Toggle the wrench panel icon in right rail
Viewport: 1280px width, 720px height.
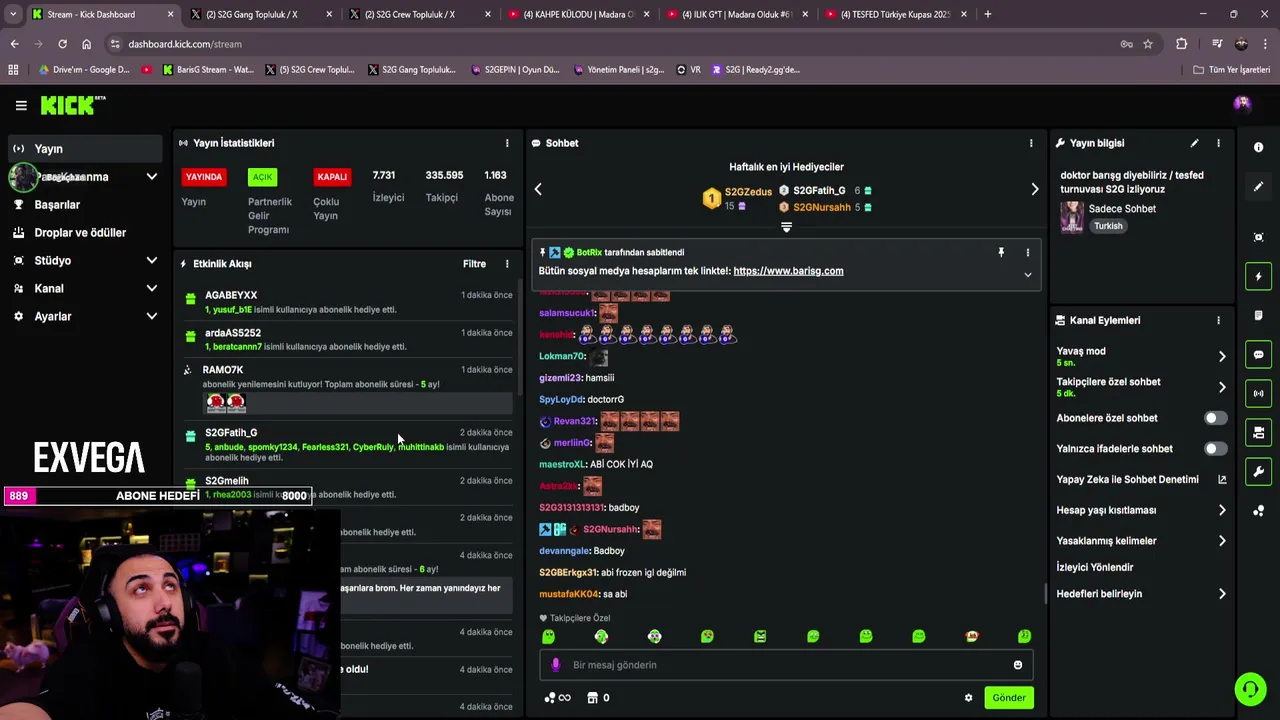[x=1258, y=472]
